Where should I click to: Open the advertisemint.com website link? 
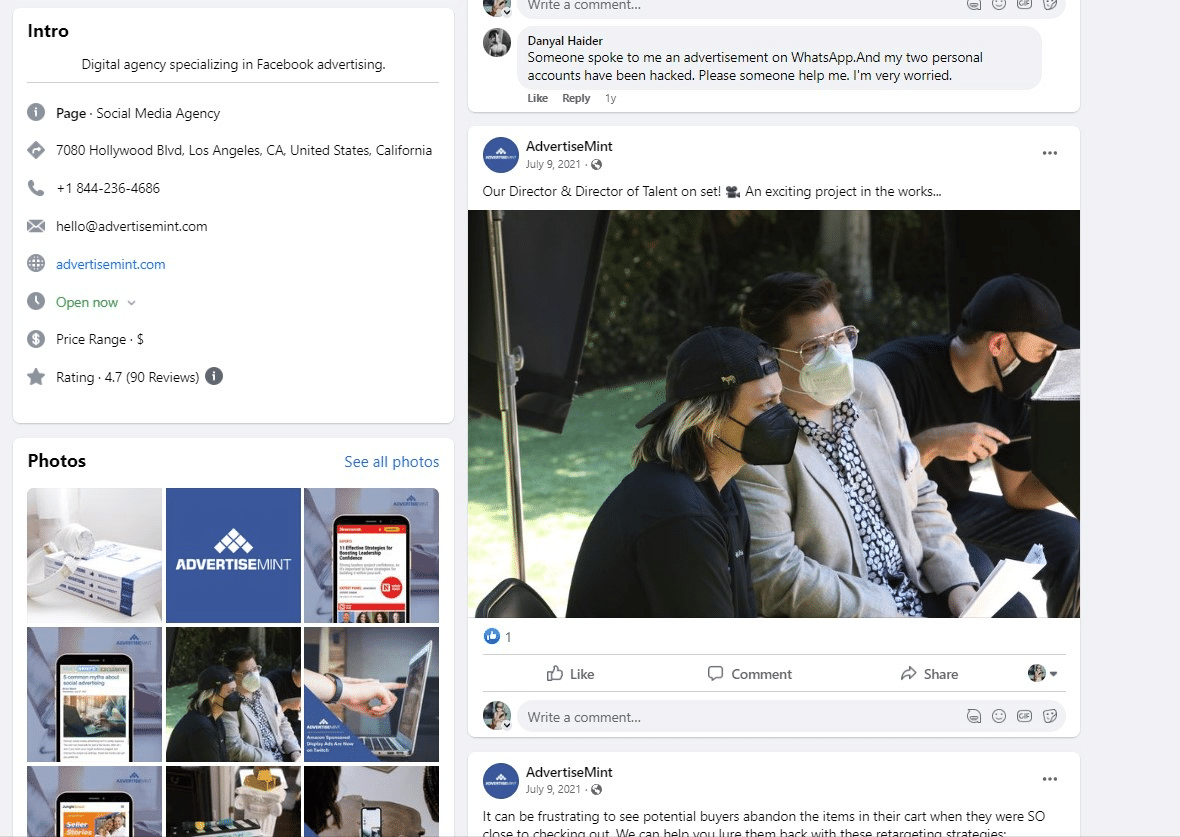[x=111, y=264]
